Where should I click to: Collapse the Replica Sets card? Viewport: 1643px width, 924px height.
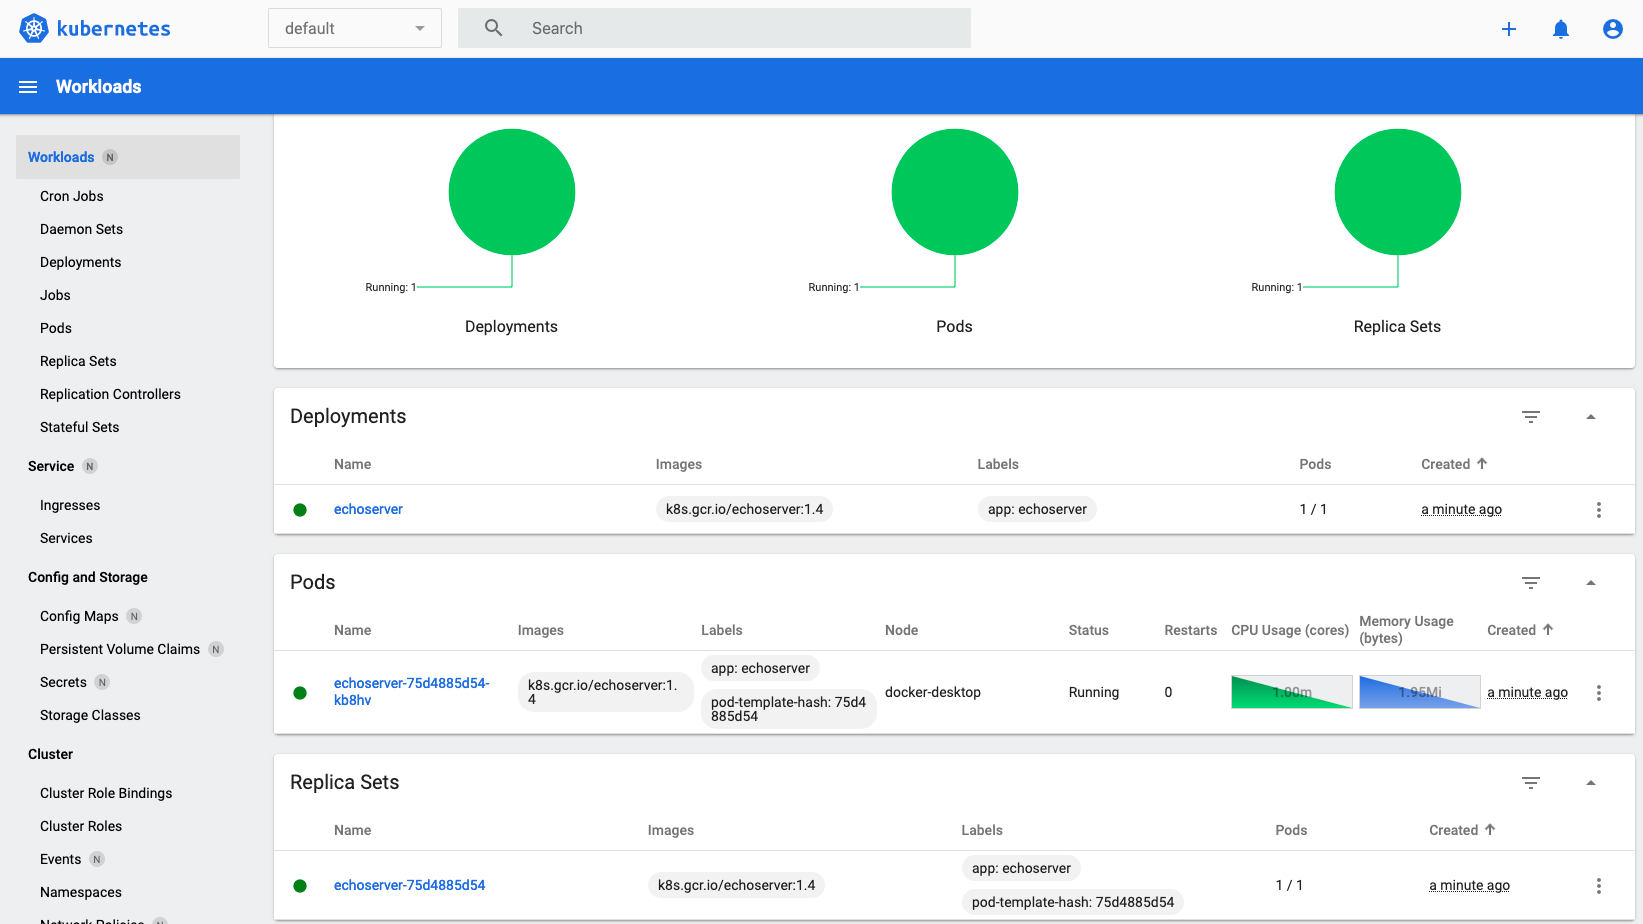click(x=1591, y=783)
